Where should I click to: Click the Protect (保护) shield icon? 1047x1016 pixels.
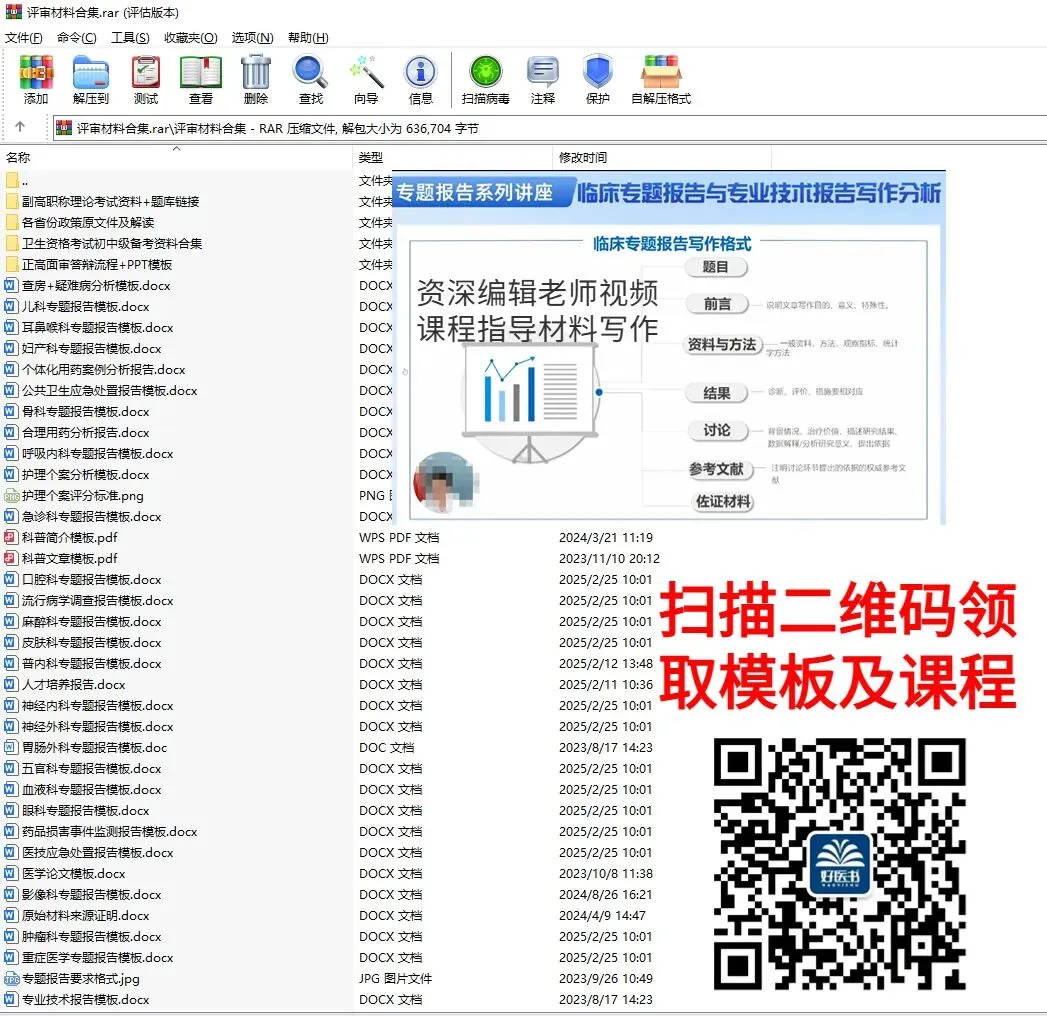tap(598, 79)
